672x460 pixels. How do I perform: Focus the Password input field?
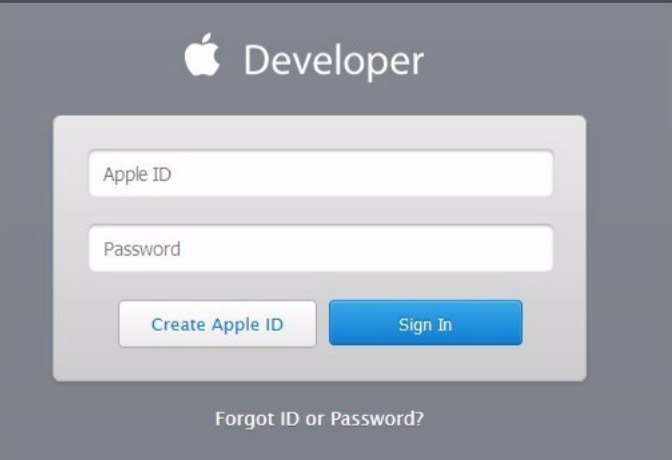(x=321, y=248)
